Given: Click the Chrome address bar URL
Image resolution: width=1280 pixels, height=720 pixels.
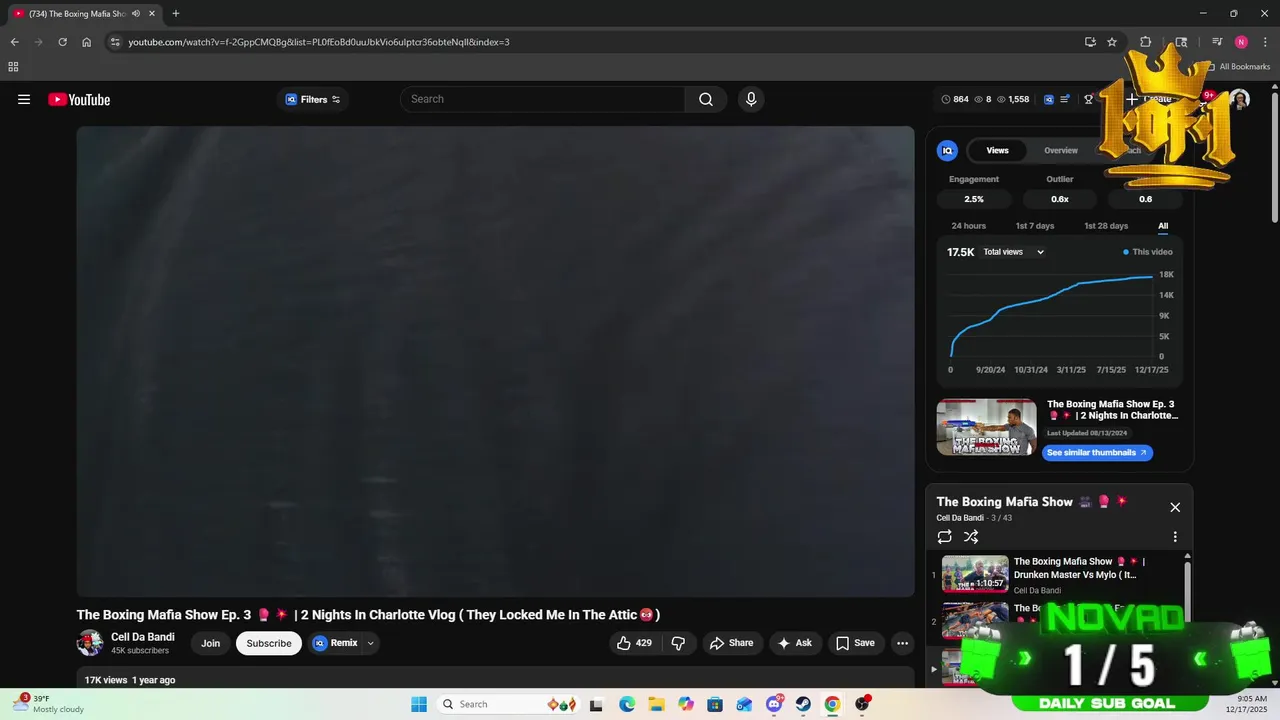Looking at the screenshot, I should [x=319, y=42].
